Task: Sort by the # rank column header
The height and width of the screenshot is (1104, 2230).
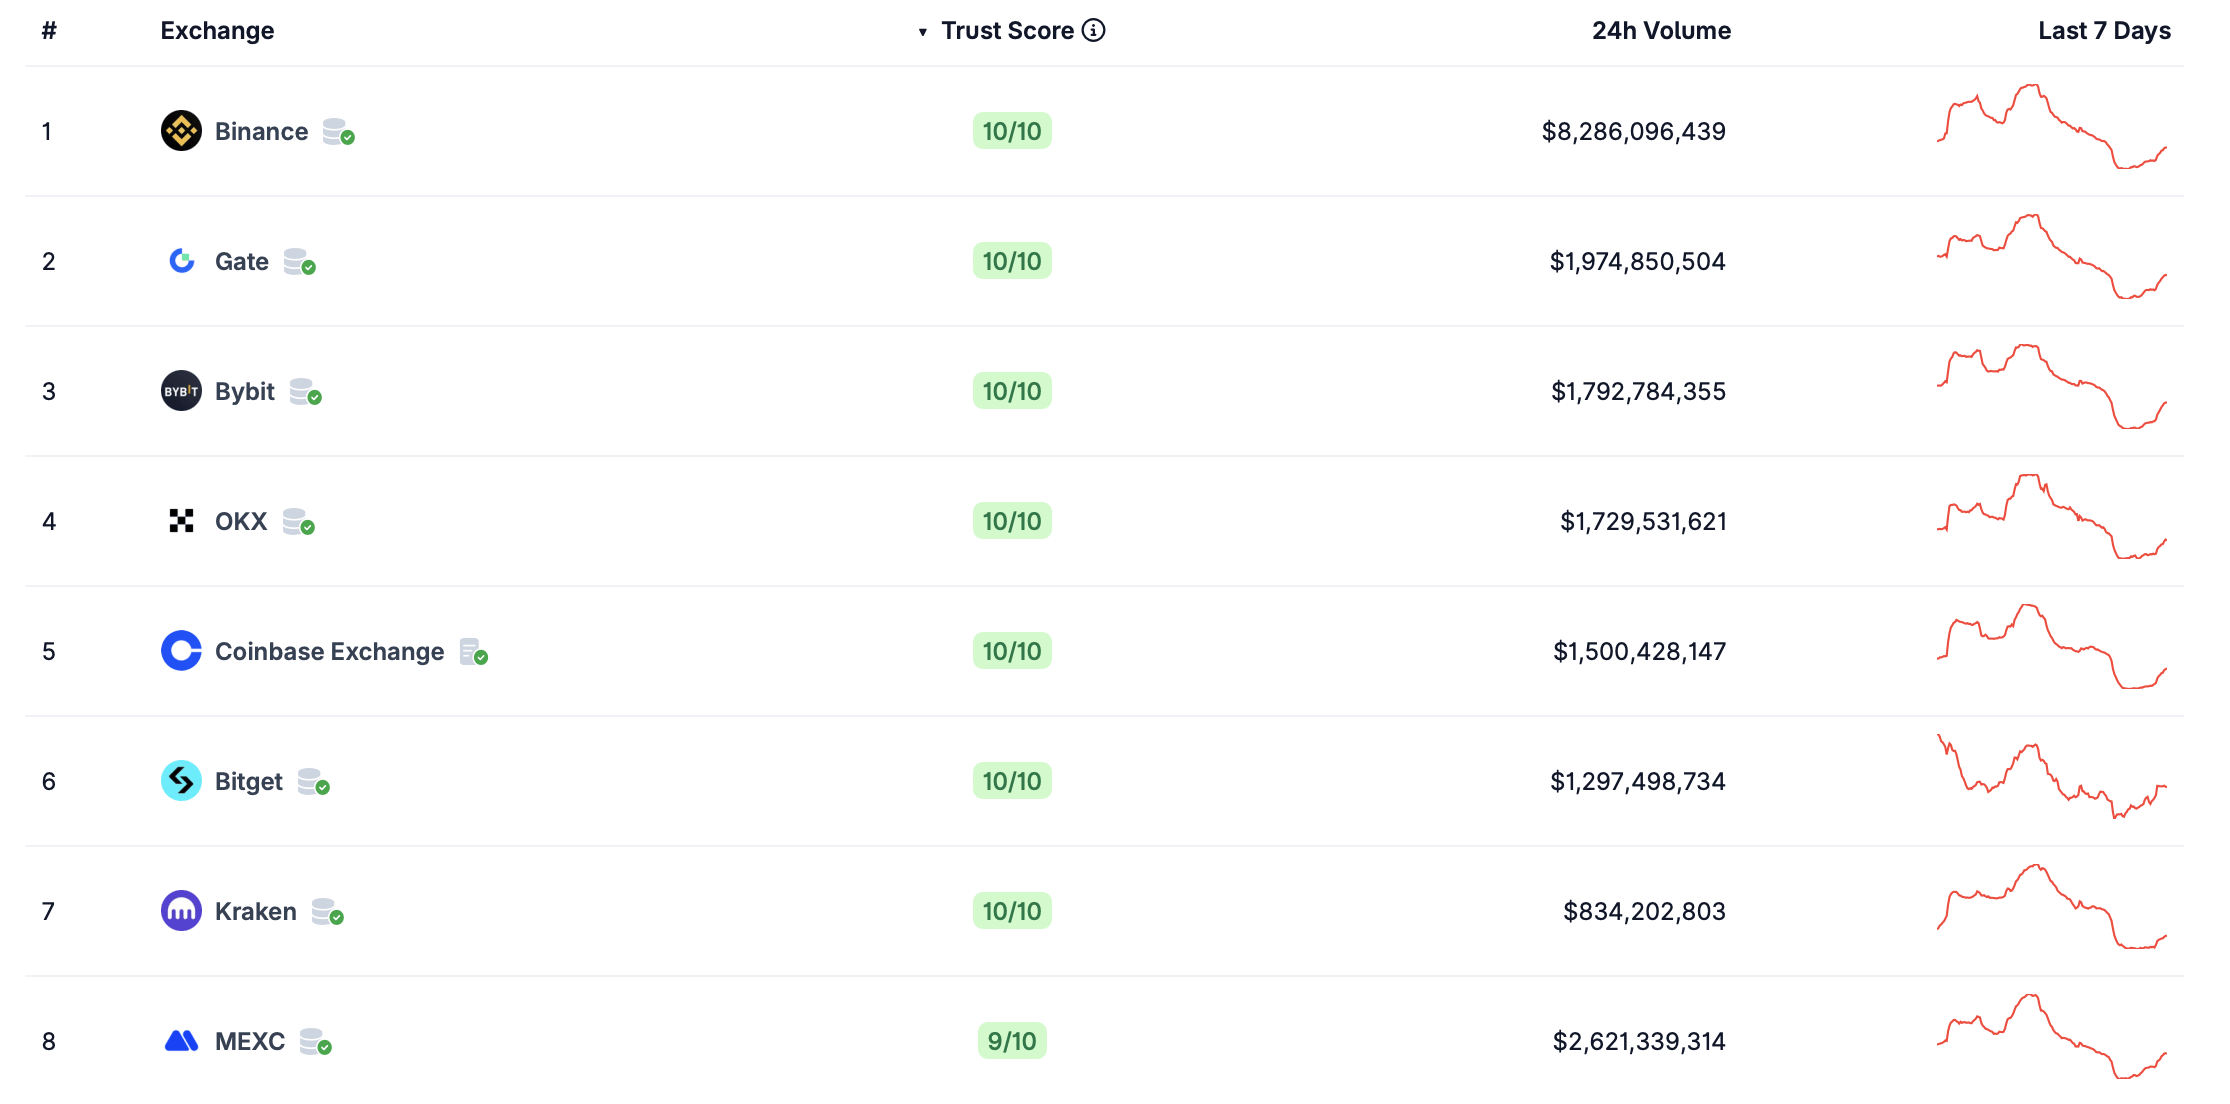Action: [x=49, y=31]
